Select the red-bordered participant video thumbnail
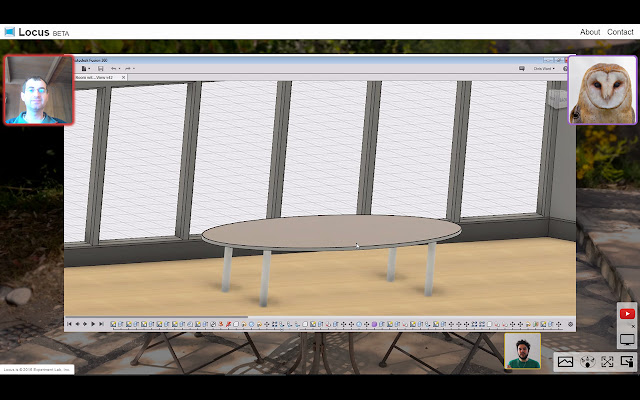Image resolution: width=640 pixels, height=400 pixels. click(x=38, y=90)
